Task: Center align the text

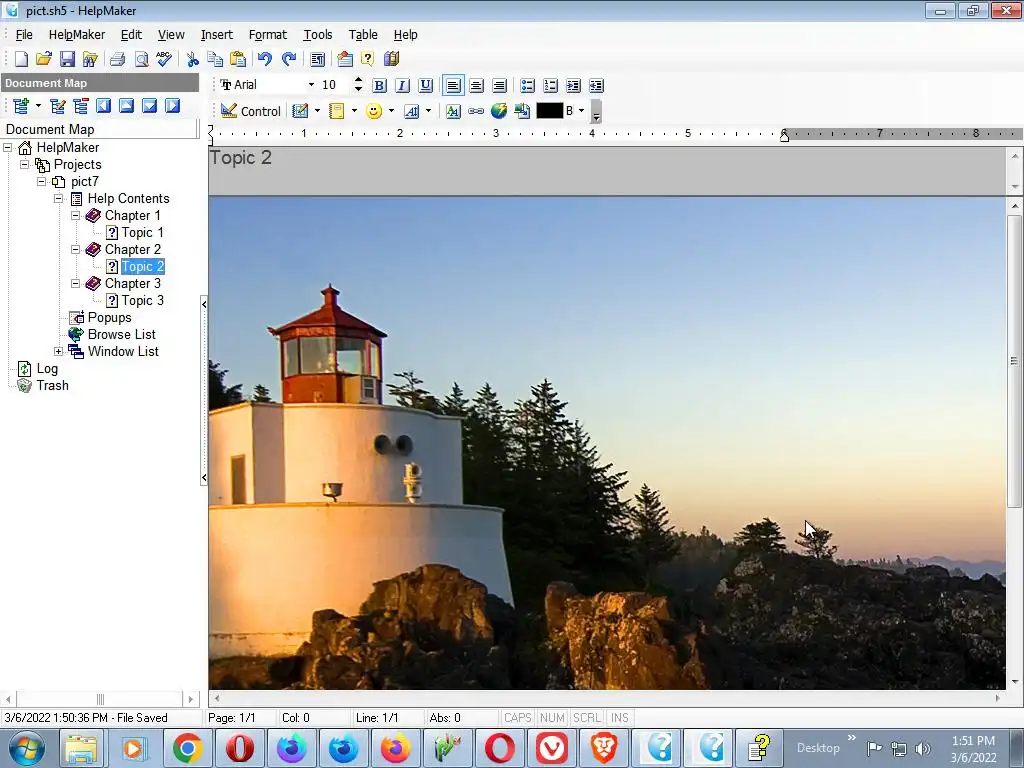Action: pyautogui.click(x=476, y=86)
